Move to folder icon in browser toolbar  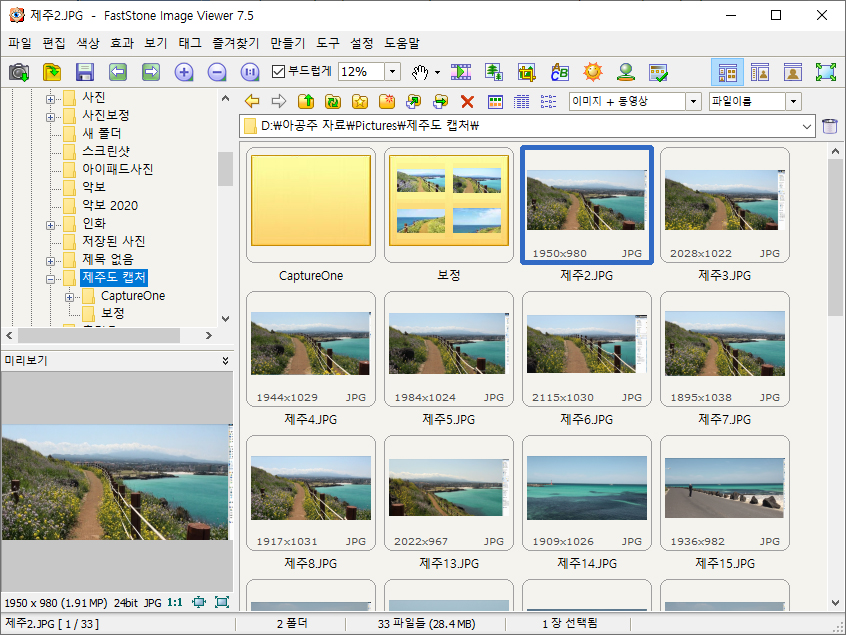coord(441,101)
